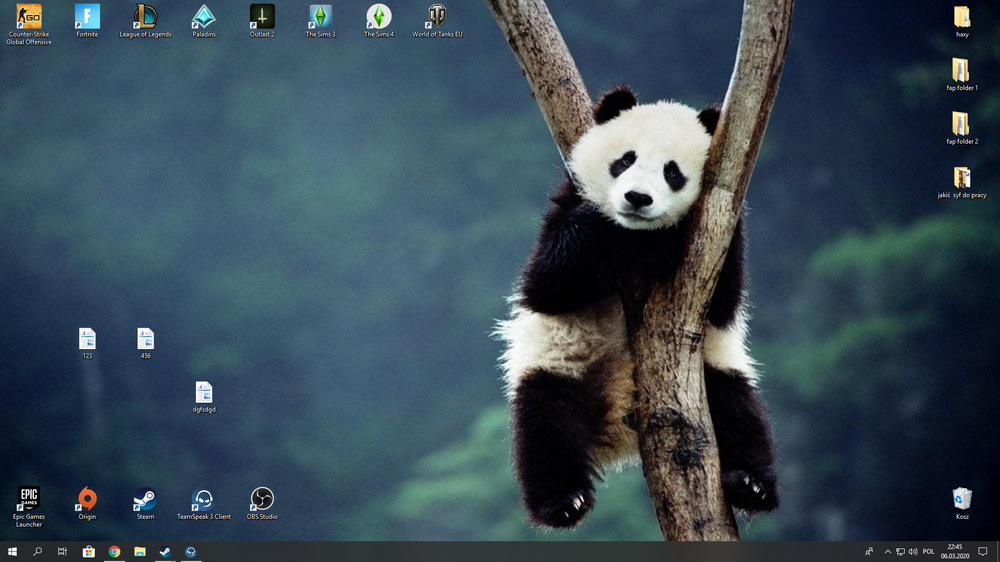Select the haxy folder

pyautogui.click(x=962, y=22)
